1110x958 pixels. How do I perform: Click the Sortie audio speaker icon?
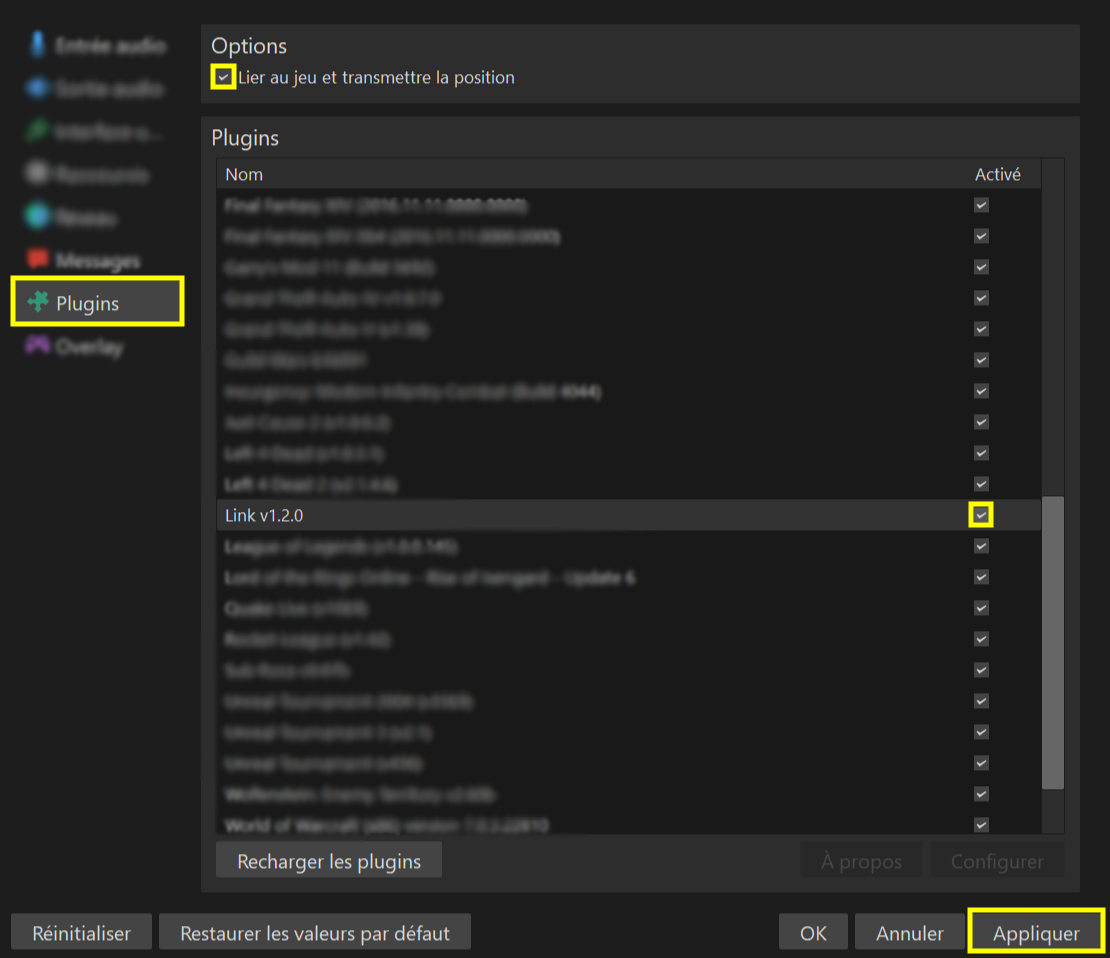point(39,89)
